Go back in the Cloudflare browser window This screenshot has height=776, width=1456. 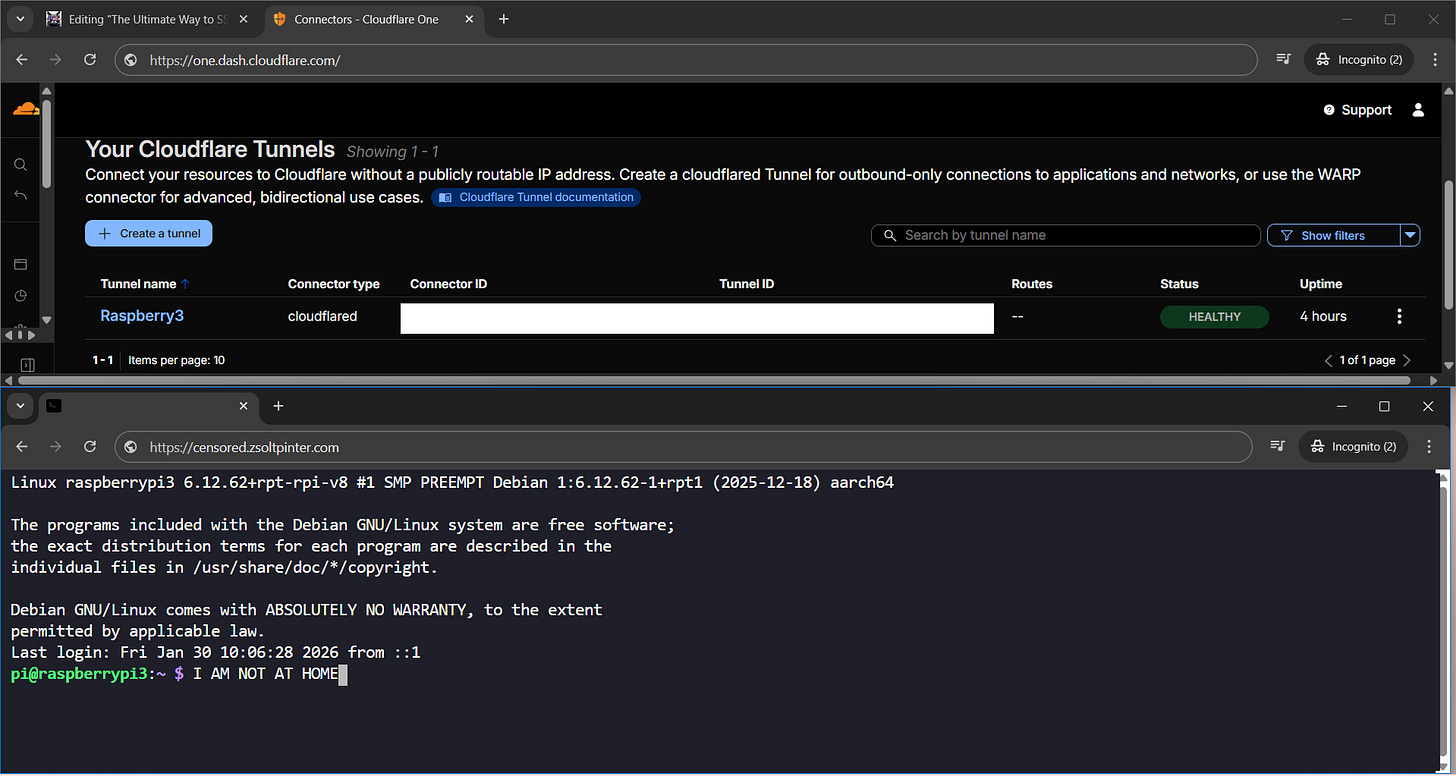23,60
